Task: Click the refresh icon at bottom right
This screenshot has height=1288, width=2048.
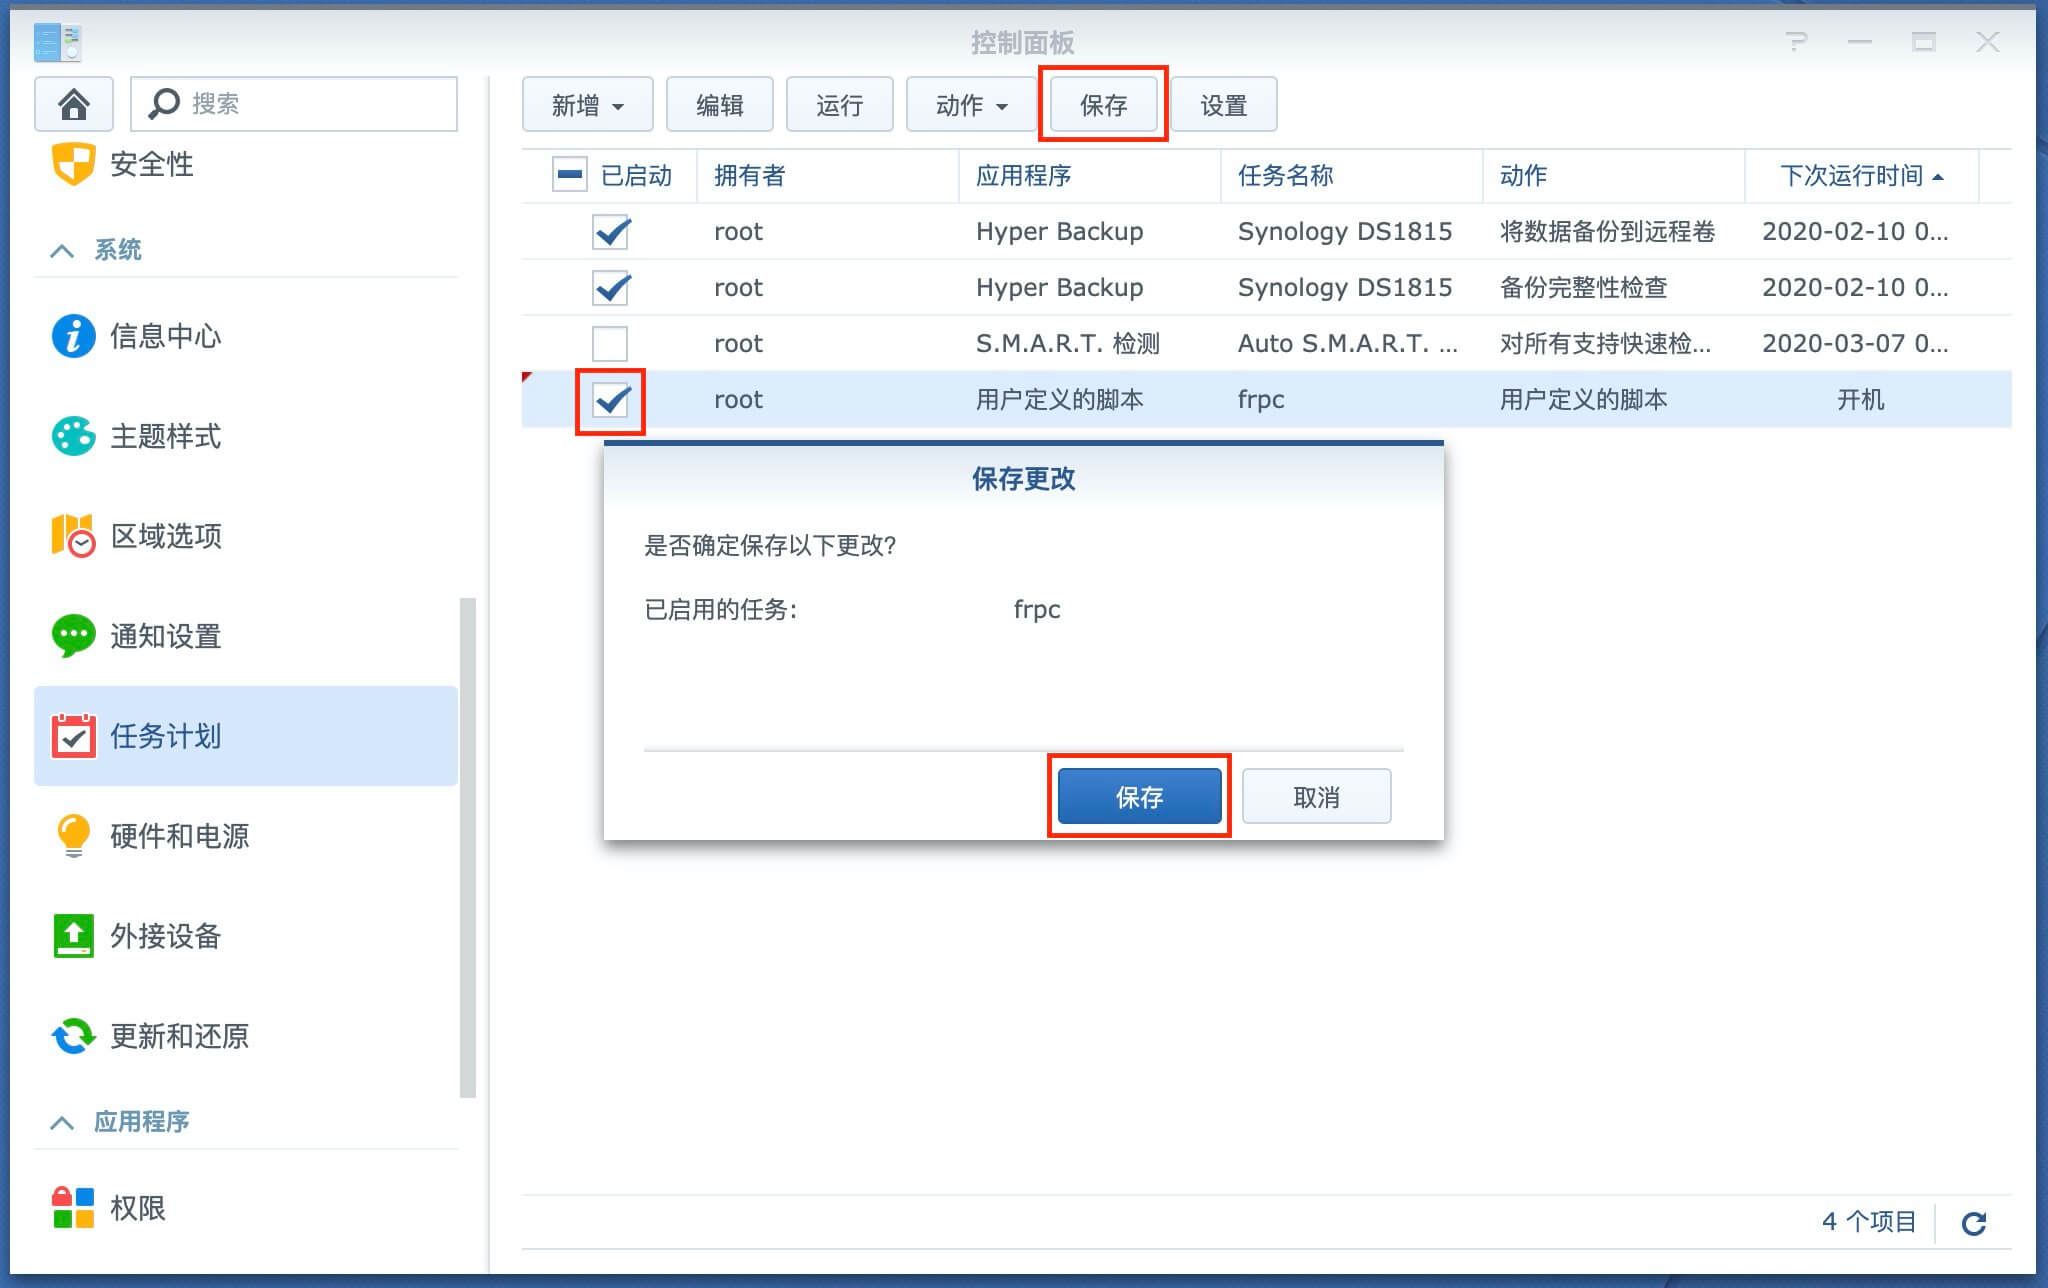Action: tap(1973, 1223)
